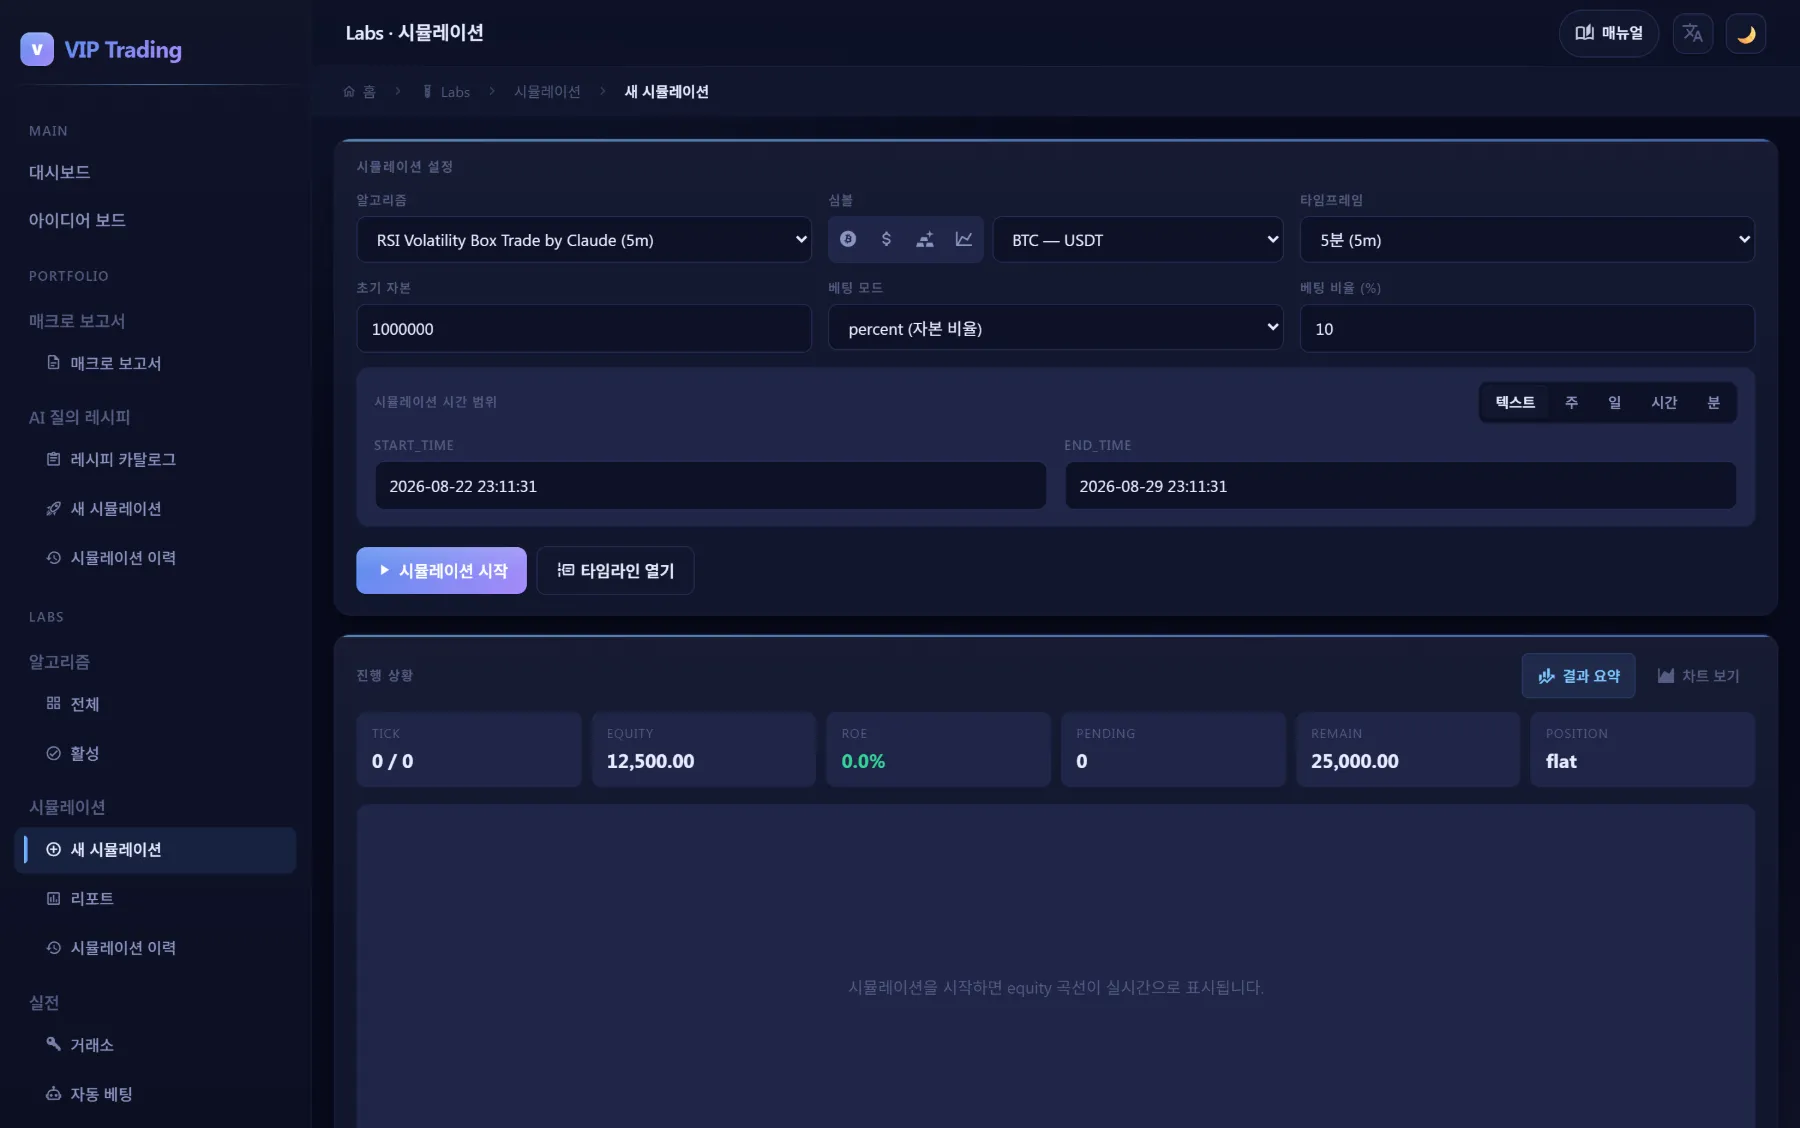Image resolution: width=1800 pixels, height=1128 pixels.
Task: Click the VIP Trading logo icon
Action: (37, 49)
